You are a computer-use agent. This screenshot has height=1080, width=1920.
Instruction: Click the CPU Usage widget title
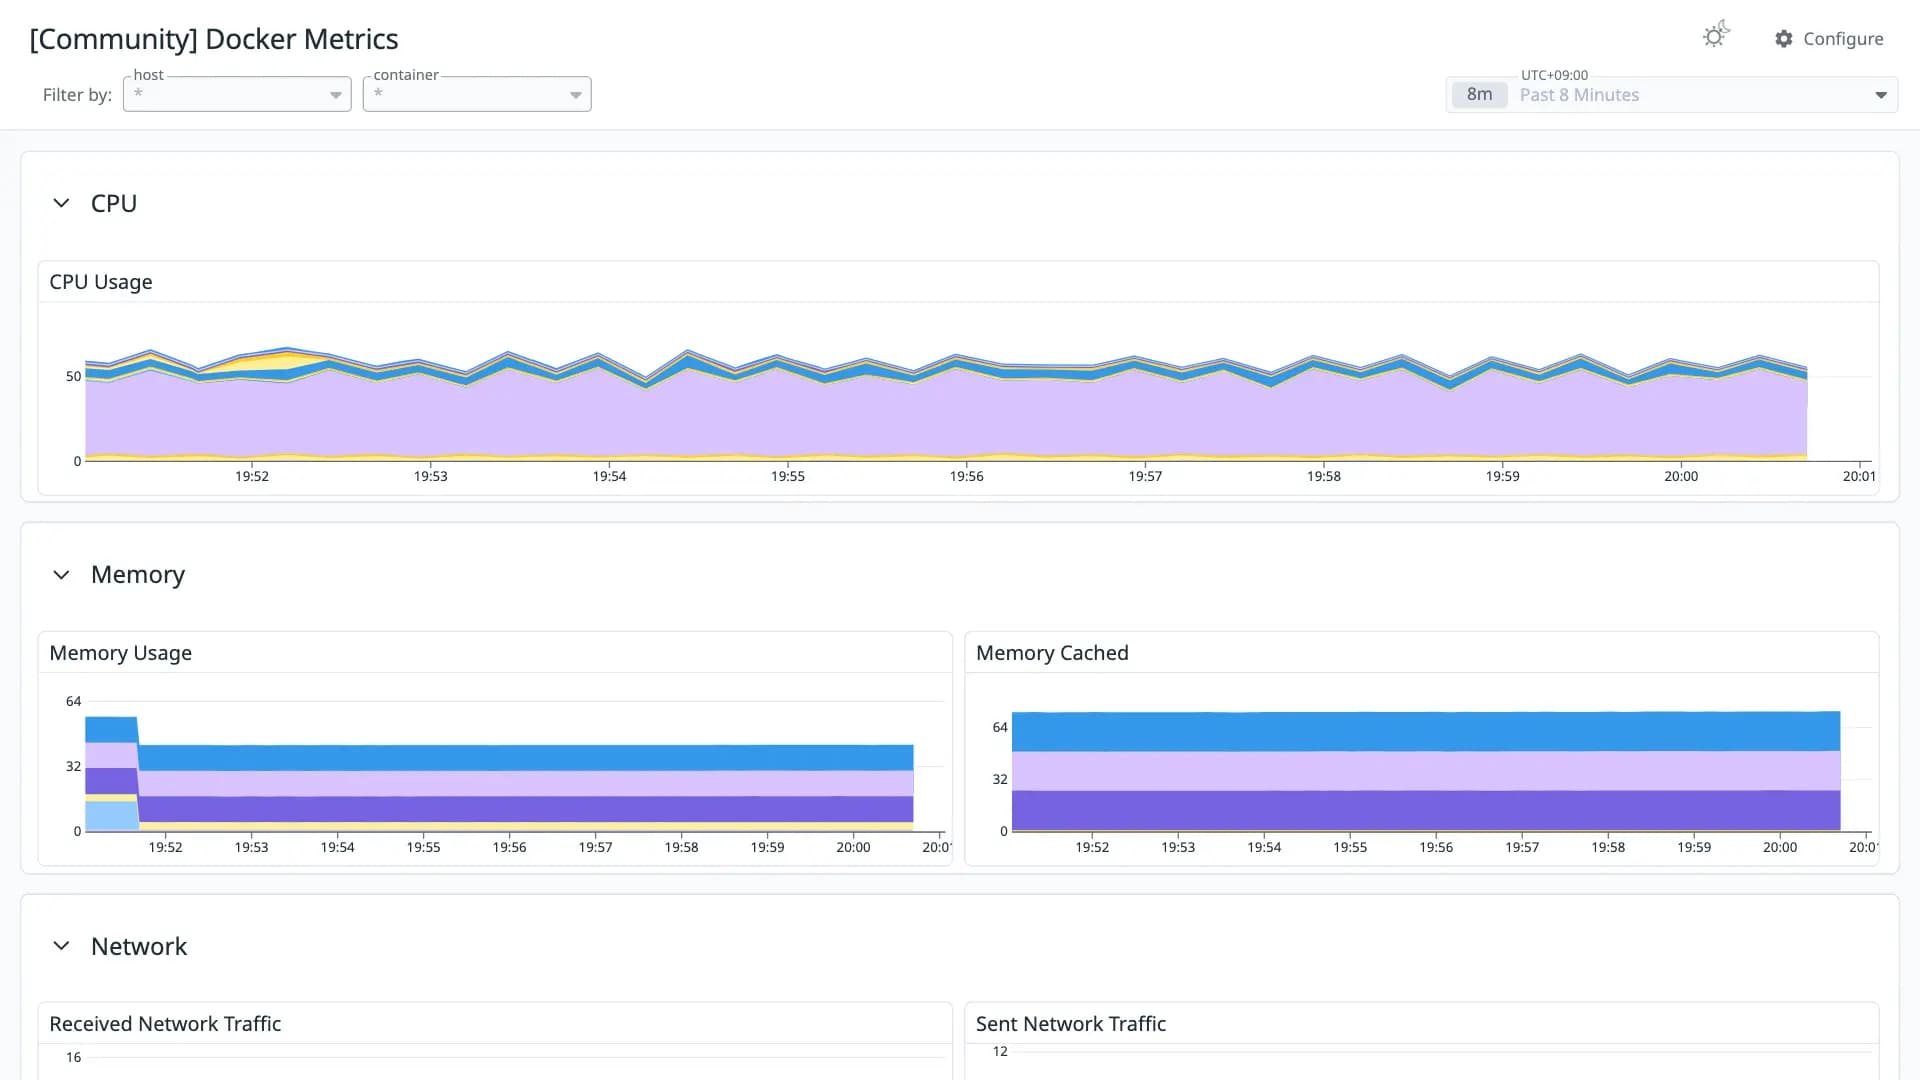tap(101, 282)
